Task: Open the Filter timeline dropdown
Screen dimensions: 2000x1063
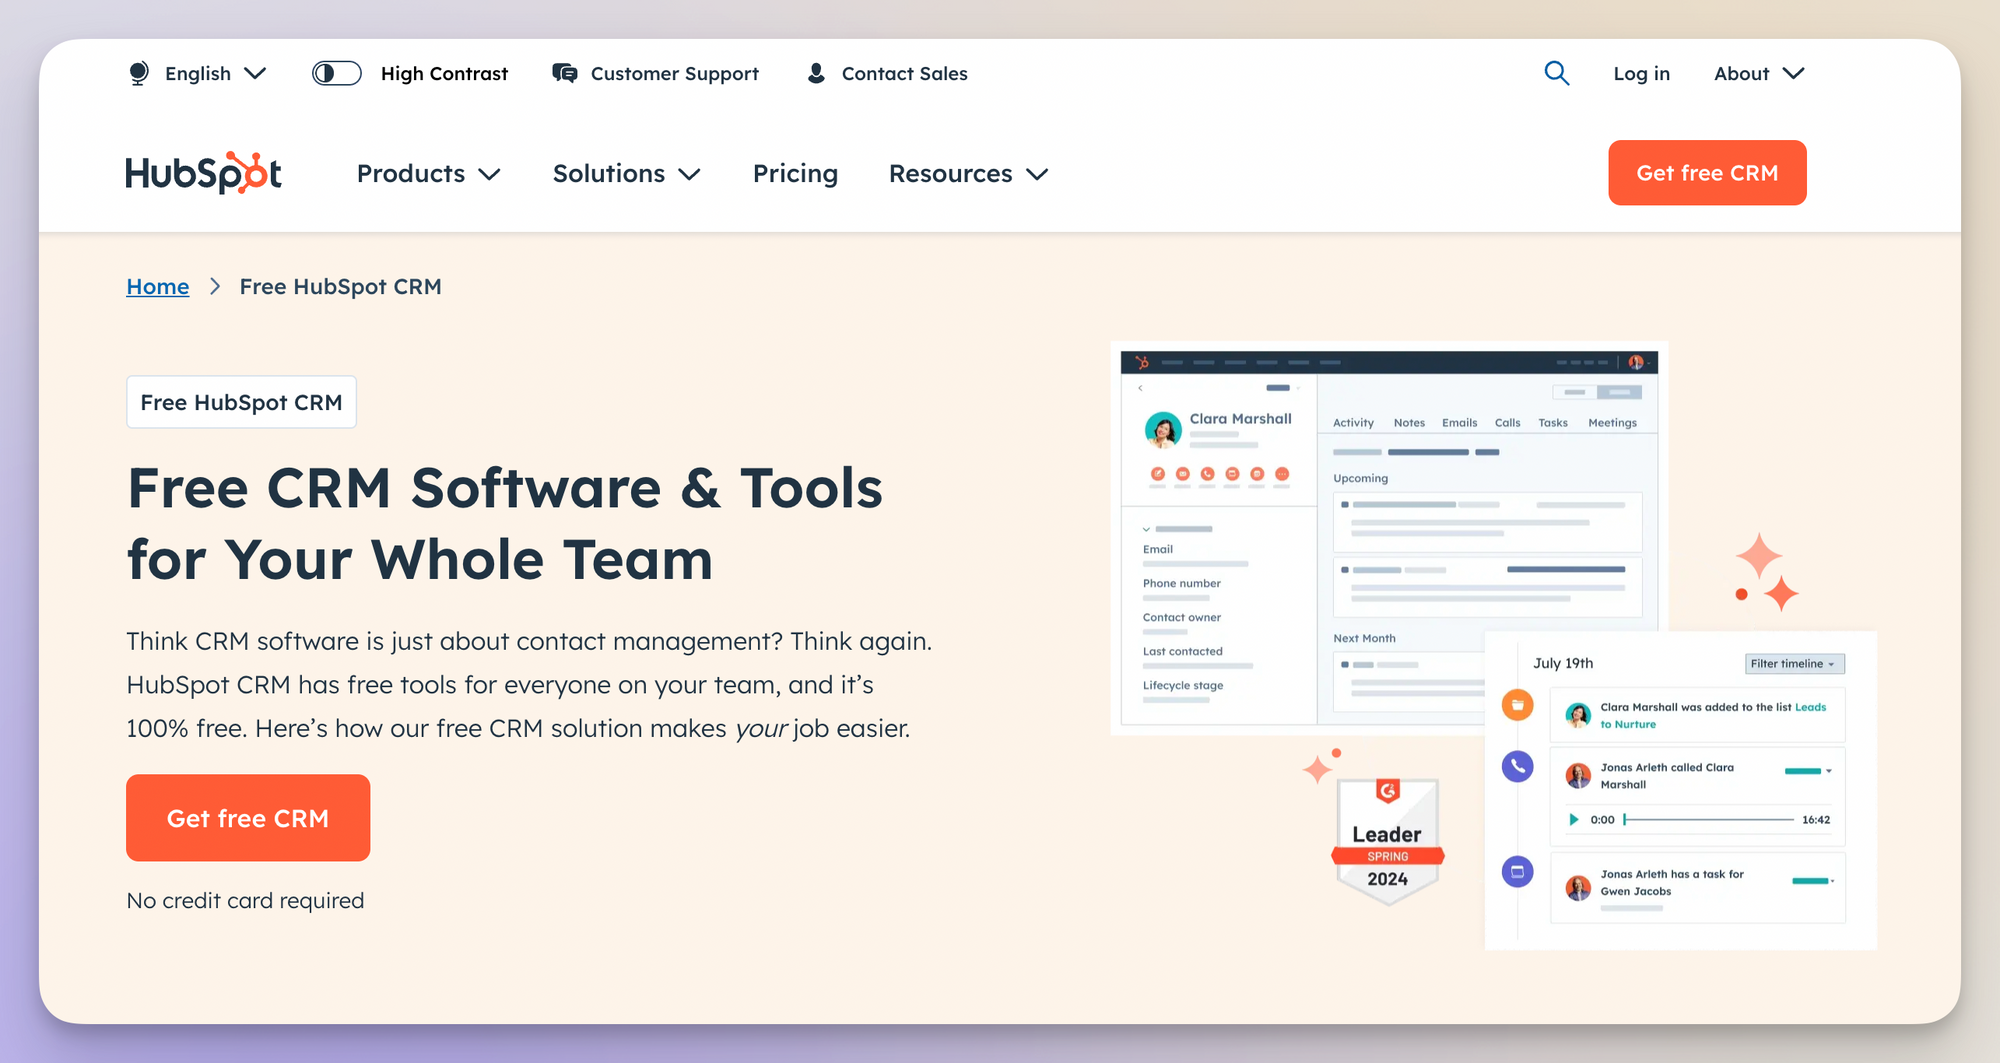Action: (x=1794, y=664)
